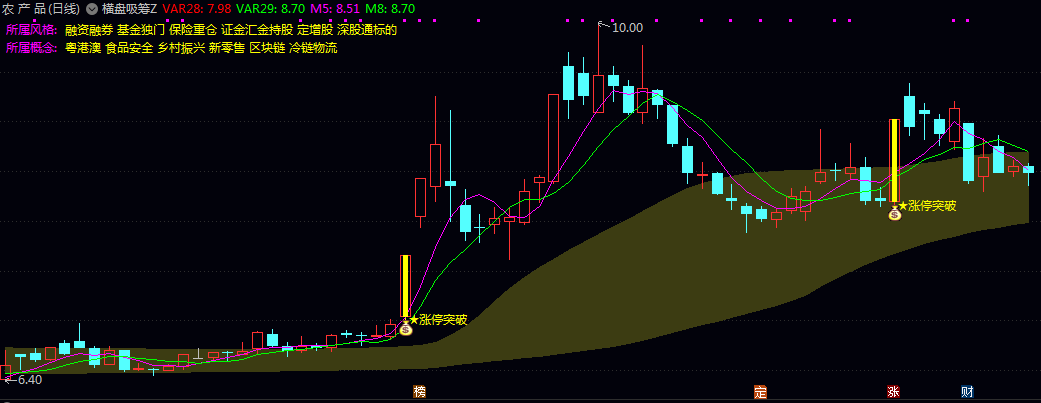This screenshot has width=1041, height=403.
Task: Click the money bag icon under the second 涨停突破 bar
Action: point(895,212)
